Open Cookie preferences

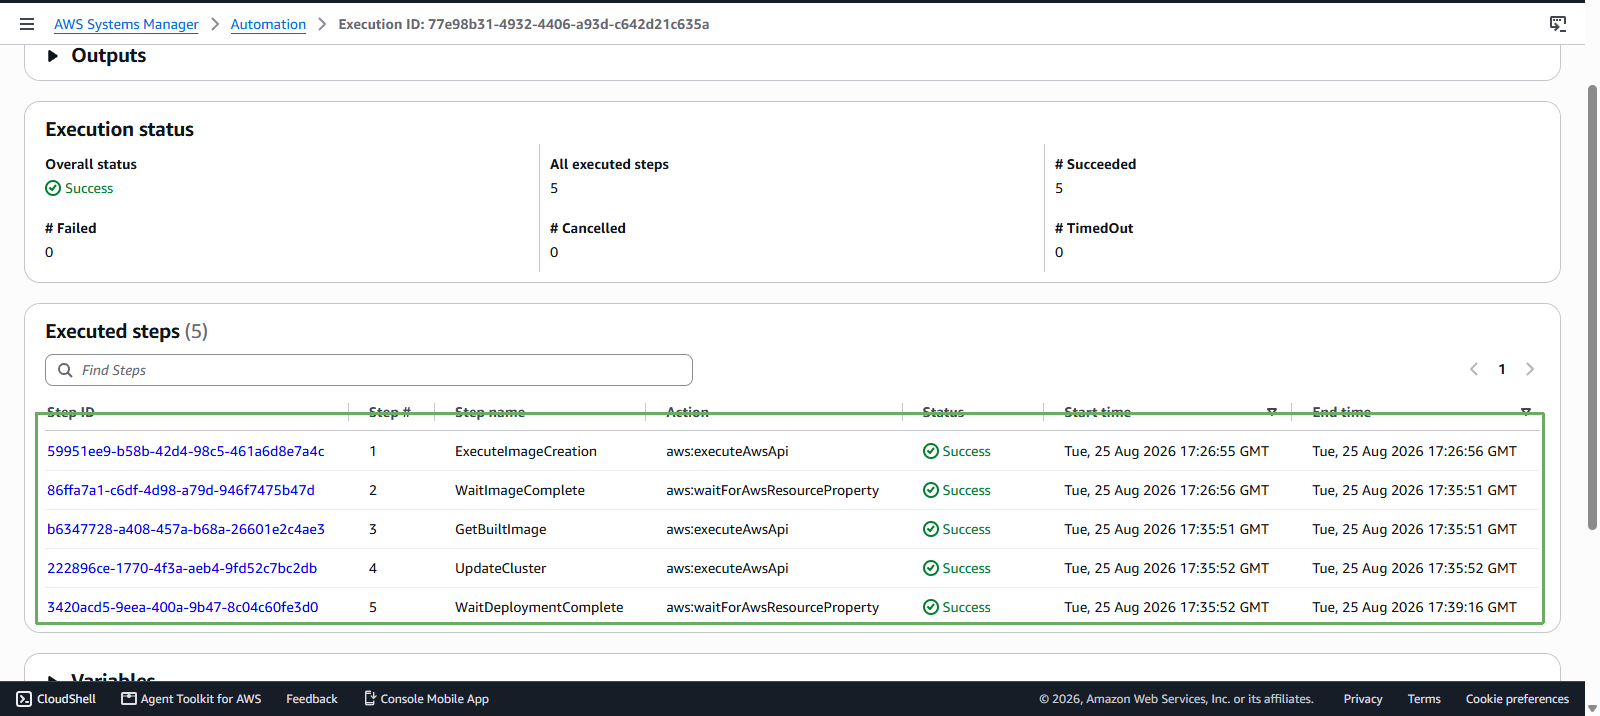pyautogui.click(x=1517, y=699)
